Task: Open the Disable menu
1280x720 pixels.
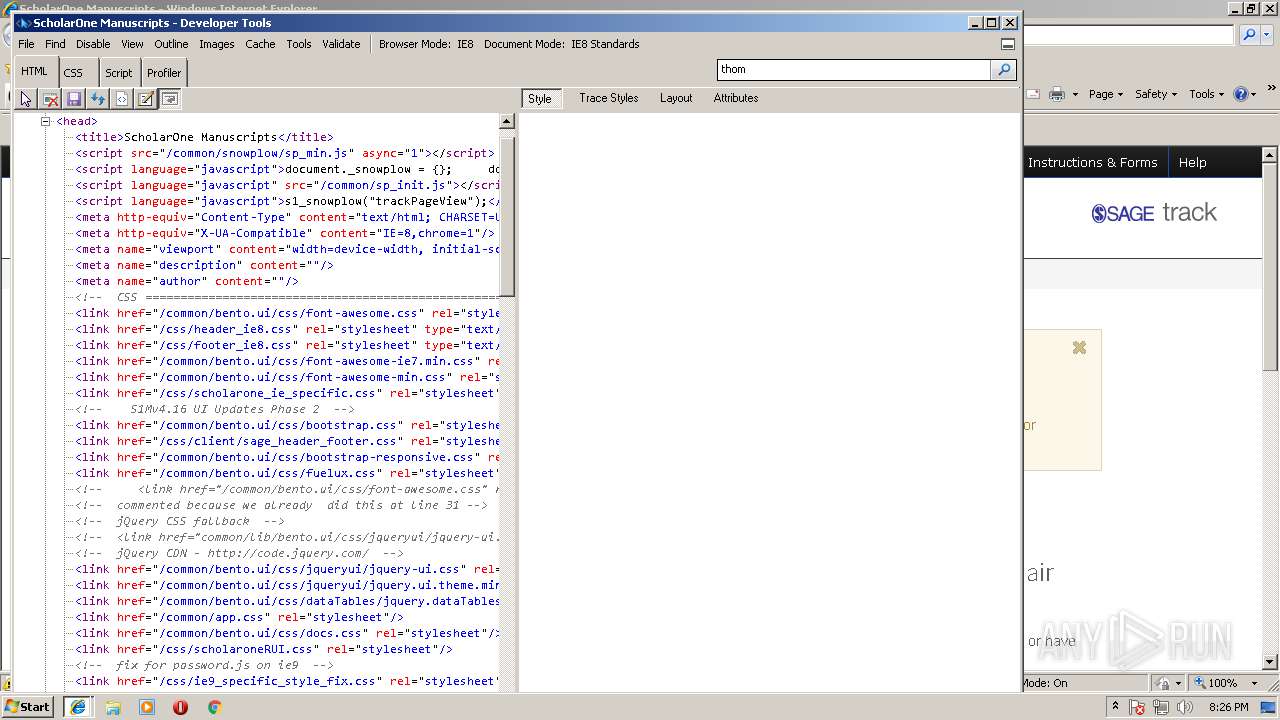Action: (x=93, y=44)
